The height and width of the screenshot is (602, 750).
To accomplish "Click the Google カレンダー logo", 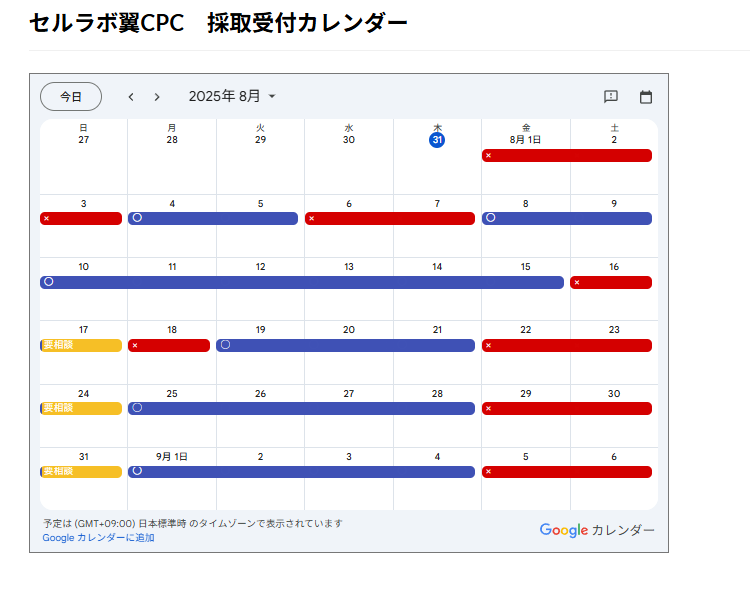I will click(597, 530).
